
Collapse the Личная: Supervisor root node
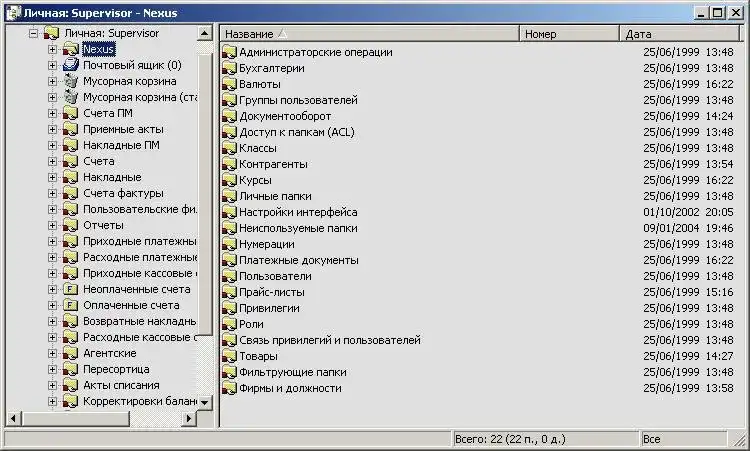[33, 33]
